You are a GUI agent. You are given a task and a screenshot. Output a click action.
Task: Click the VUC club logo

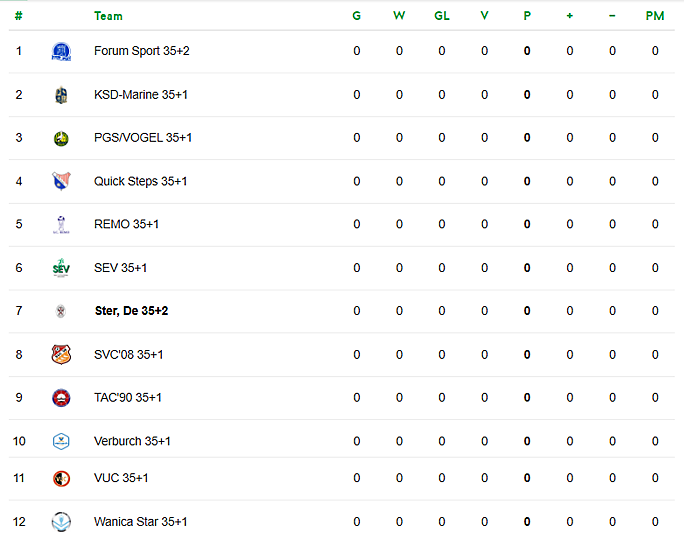pyautogui.click(x=61, y=478)
